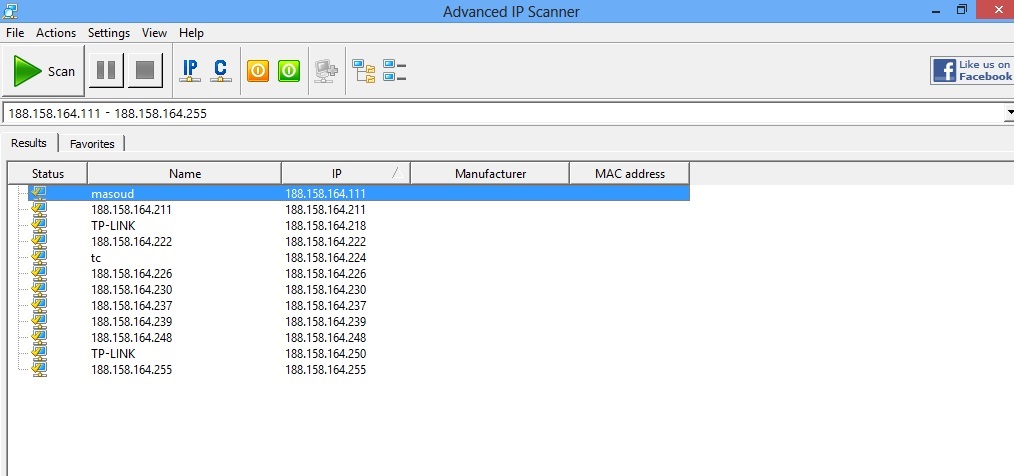The width and height of the screenshot is (1014, 476).
Task: Sort by the MAC address column header
Action: pos(629,173)
